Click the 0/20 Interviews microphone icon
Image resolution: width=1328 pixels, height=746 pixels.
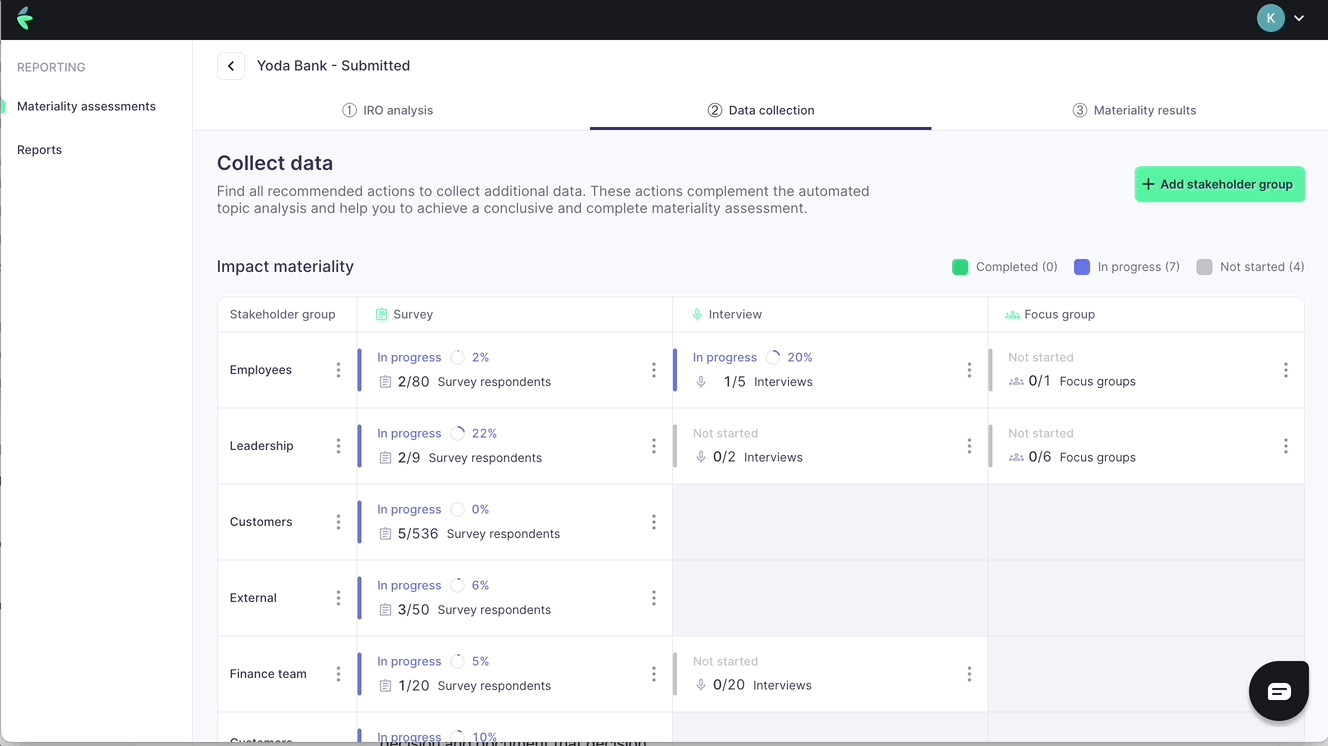tap(701, 685)
